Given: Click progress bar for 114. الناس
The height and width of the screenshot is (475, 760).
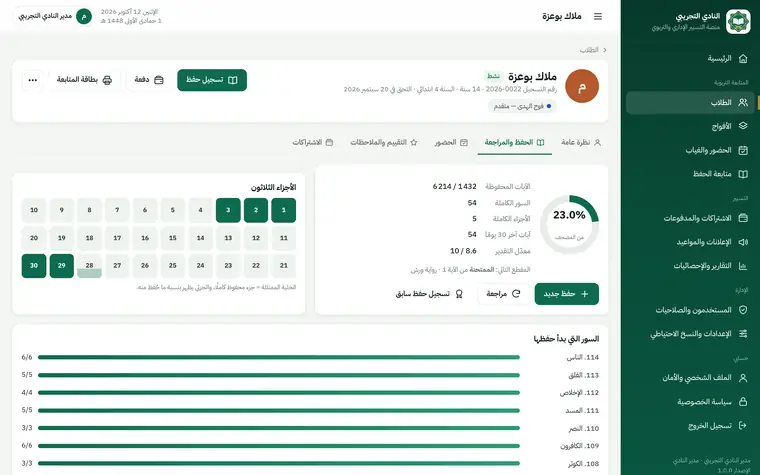Looking at the screenshot, I should pos(279,358).
